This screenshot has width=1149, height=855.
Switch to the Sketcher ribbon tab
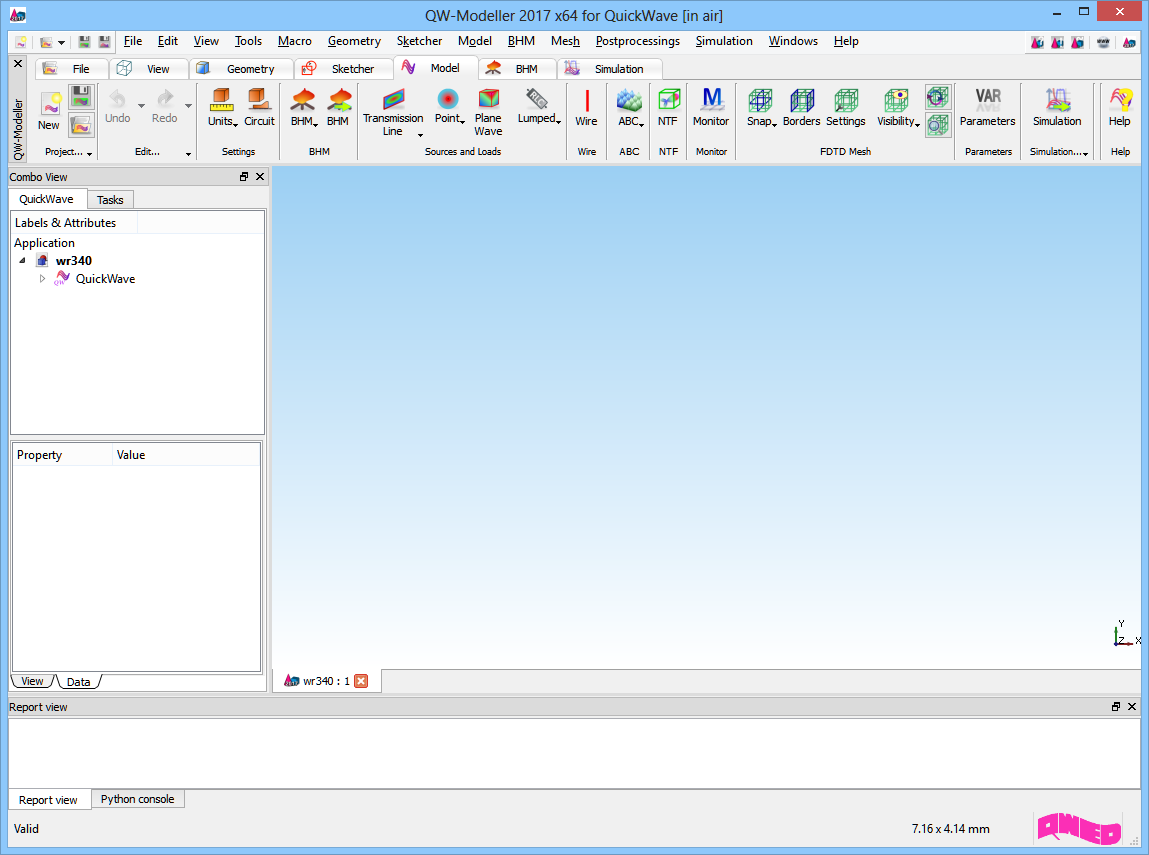[343, 69]
